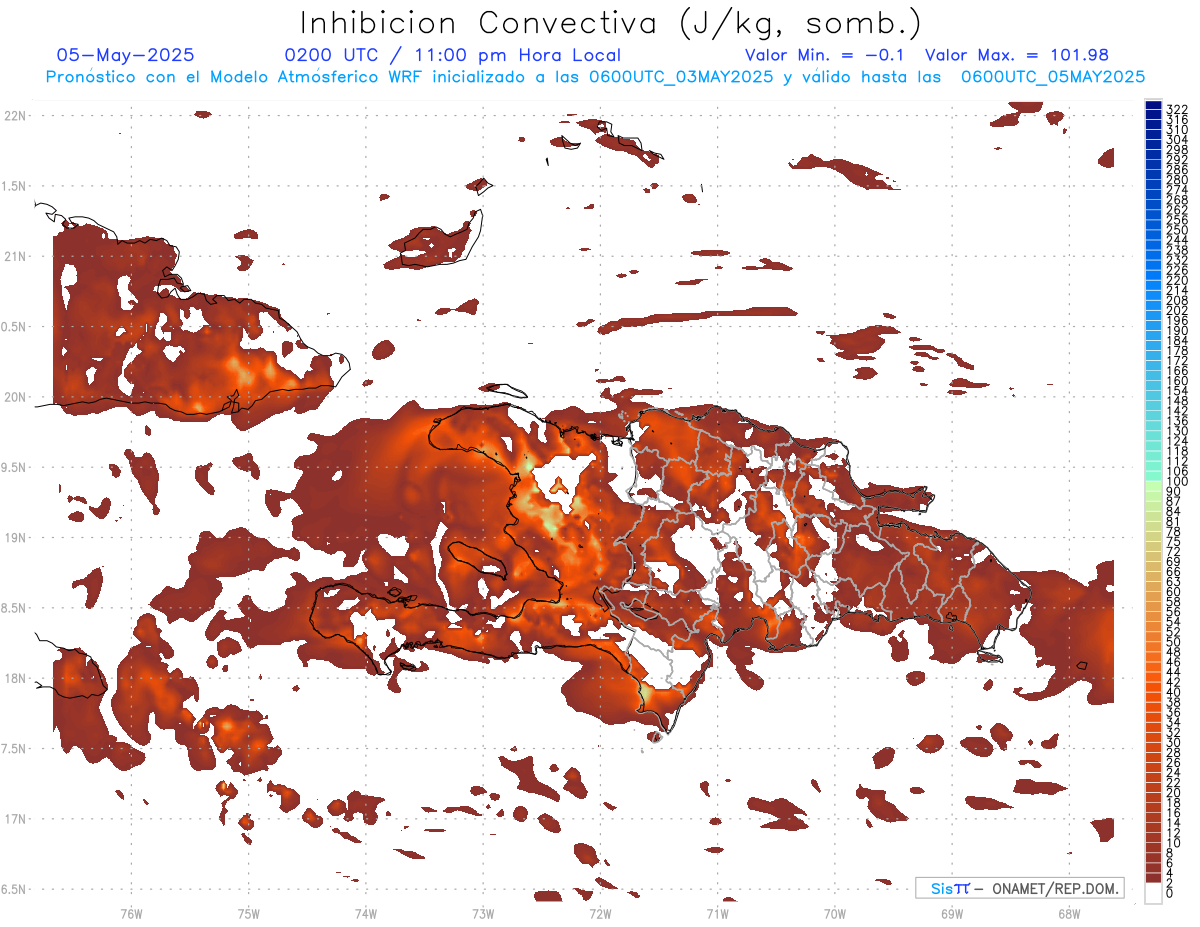Click "Pronóstico con el Modelo Atmósferico WRF" text
Image resolution: width=1200 pixels, height=927 pixels.
point(235,76)
